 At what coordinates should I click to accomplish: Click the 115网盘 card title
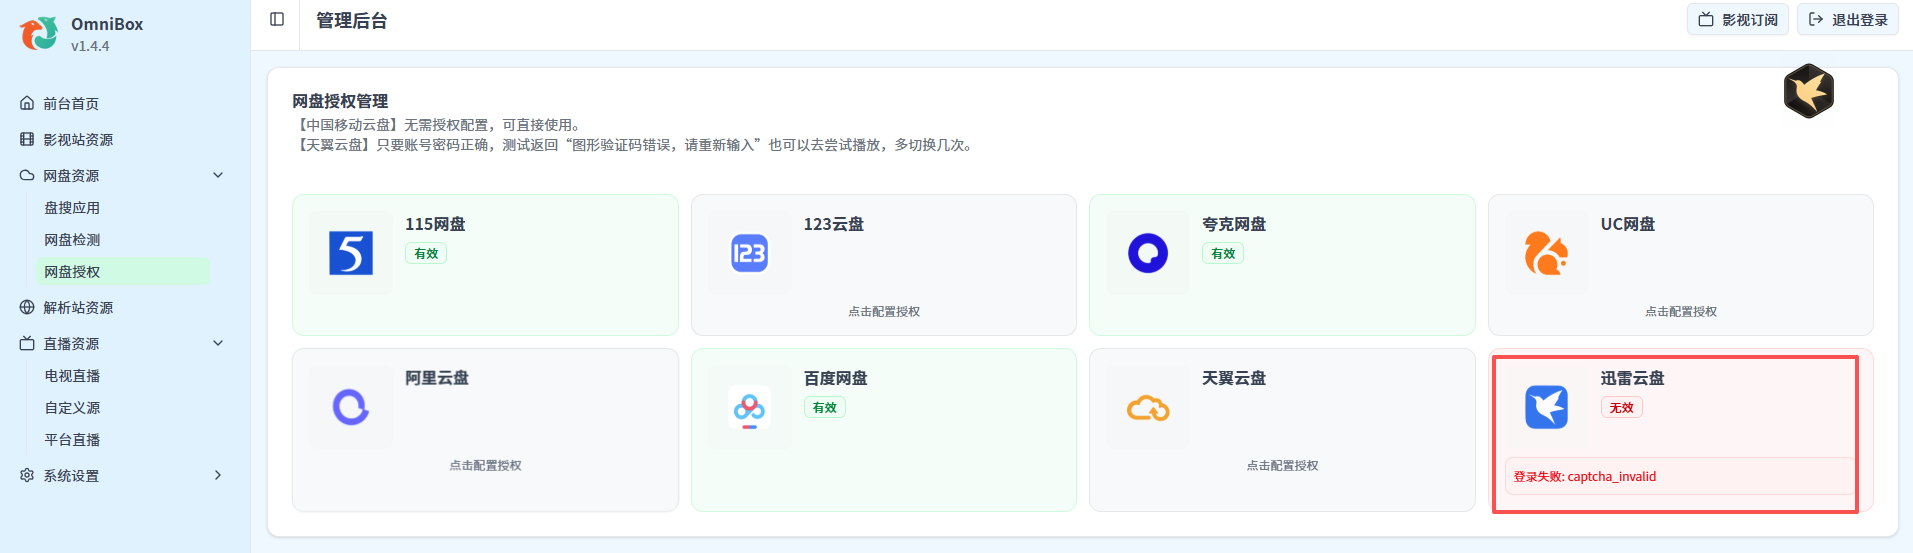pyautogui.click(x=435, y=224)
